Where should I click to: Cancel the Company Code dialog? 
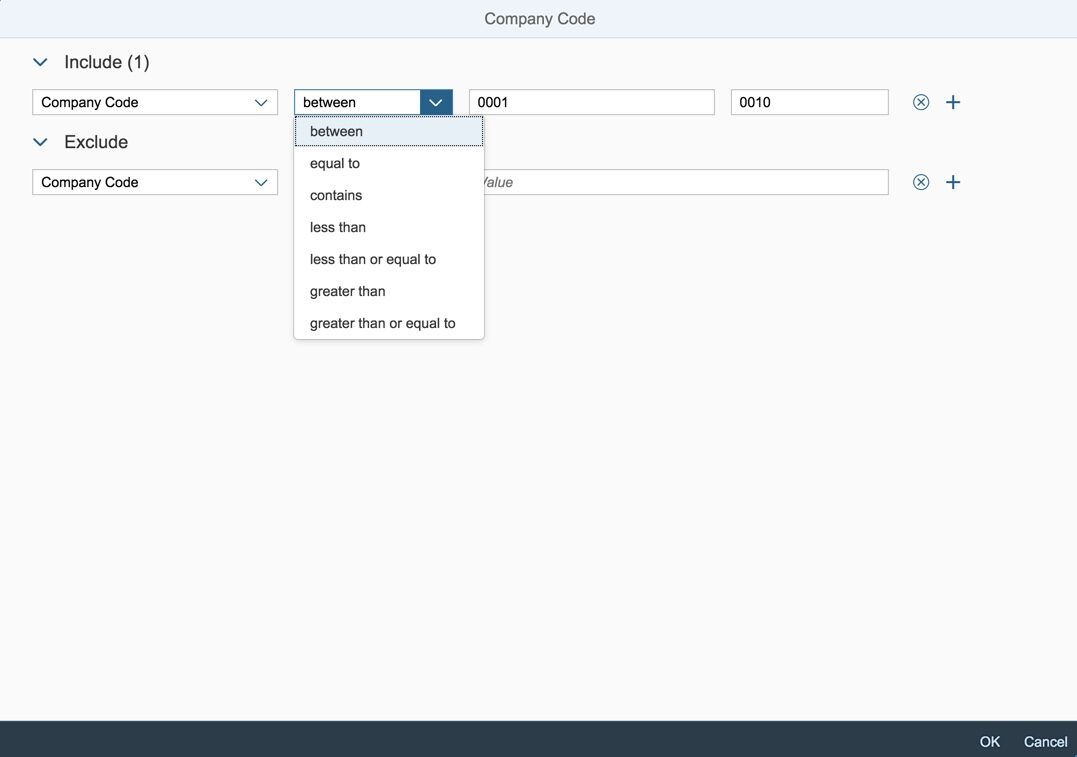pos(1045,741)
